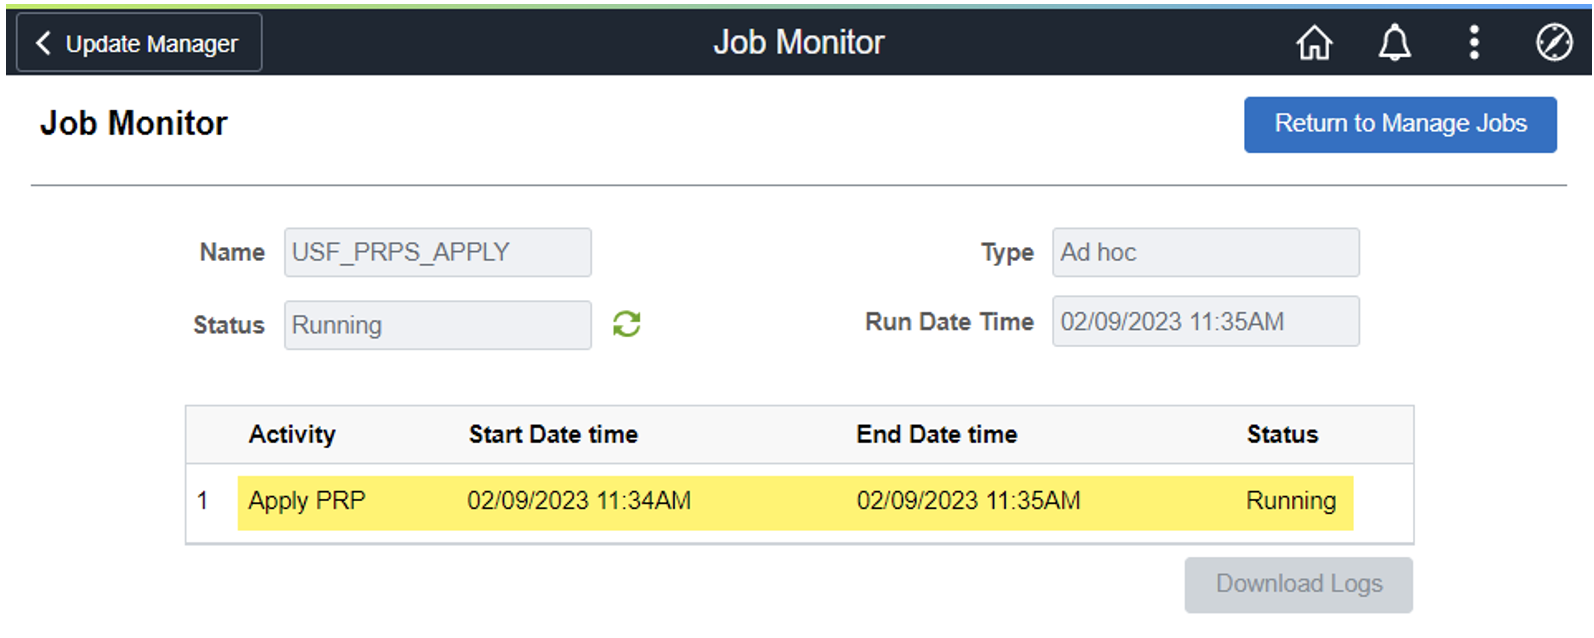Click the Job Monitor banner title
Viewport: 1594px width, 638px height.
pos(798,42)
